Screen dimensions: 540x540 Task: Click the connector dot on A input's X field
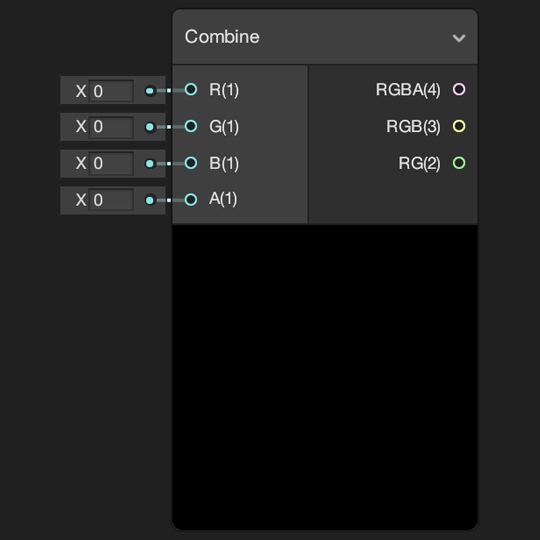coord(150,200)
